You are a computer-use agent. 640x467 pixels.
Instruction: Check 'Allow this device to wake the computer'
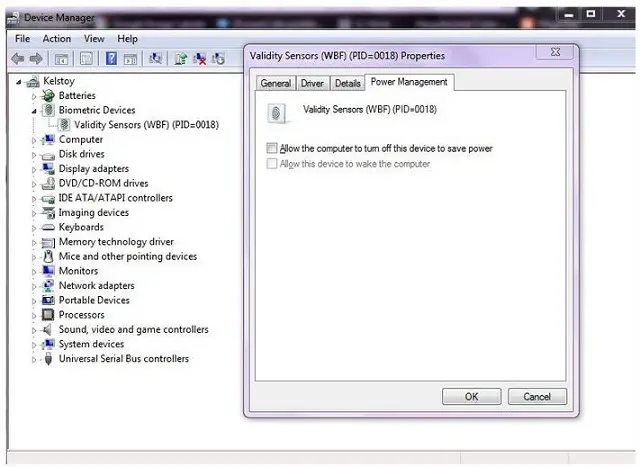(272, 164)
